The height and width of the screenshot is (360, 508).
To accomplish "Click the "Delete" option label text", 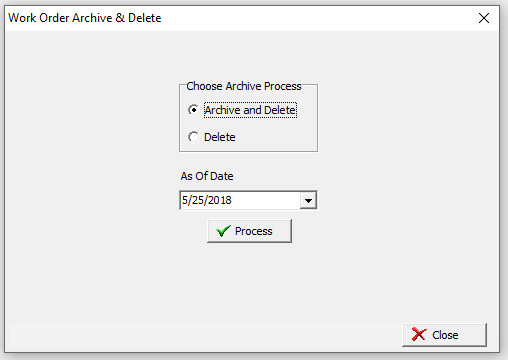I will pyautogui.click(x=220, y=137).
